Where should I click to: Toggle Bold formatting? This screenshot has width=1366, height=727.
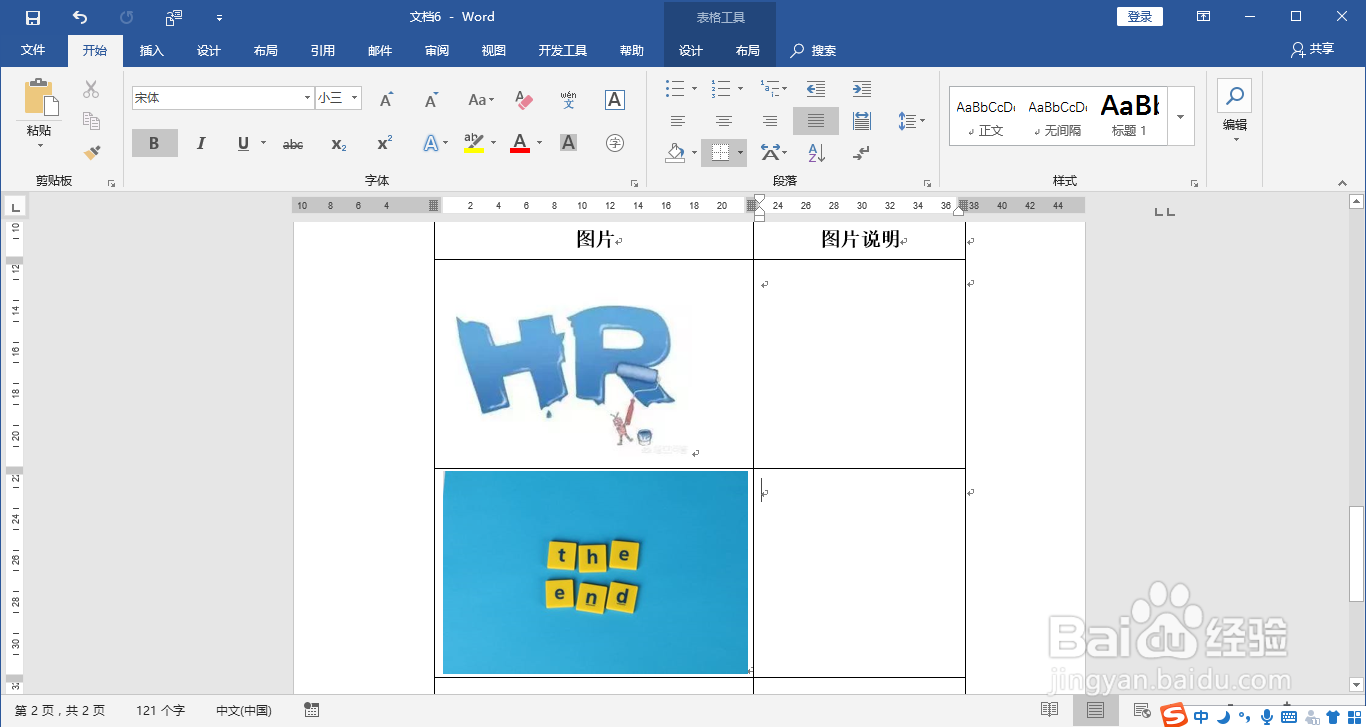(154, 143)
